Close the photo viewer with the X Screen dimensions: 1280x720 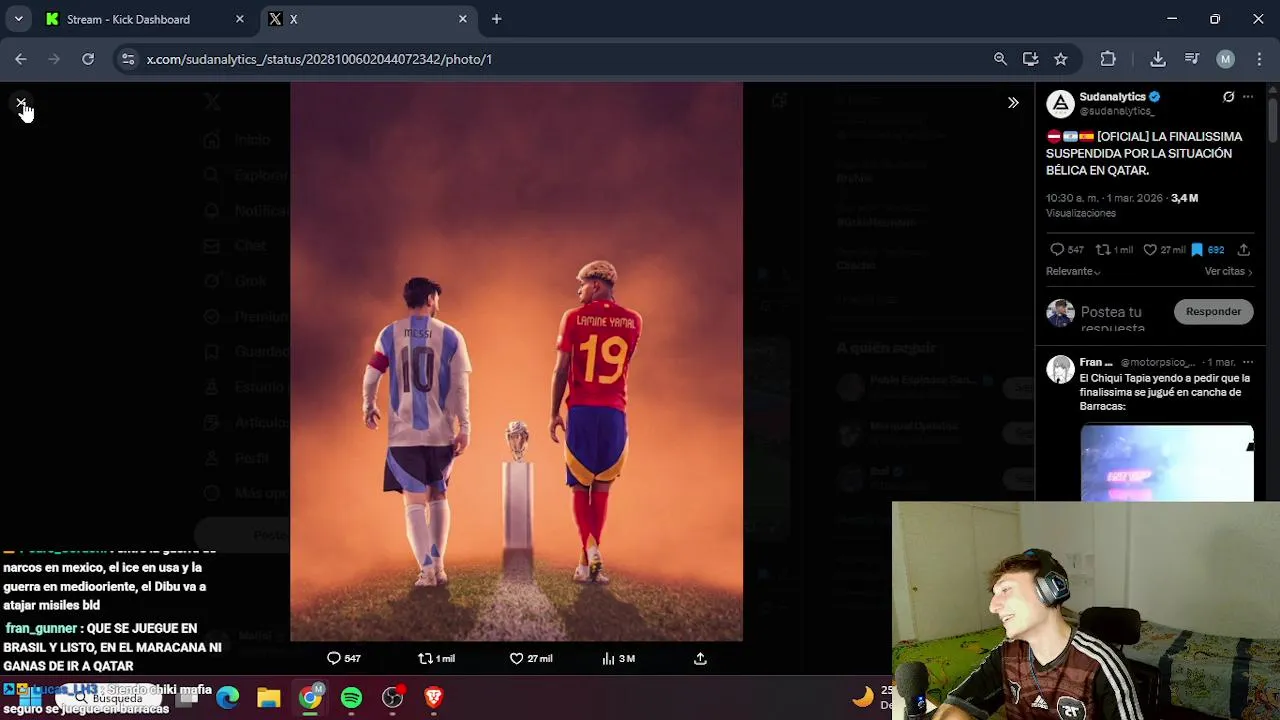[21, 103]
